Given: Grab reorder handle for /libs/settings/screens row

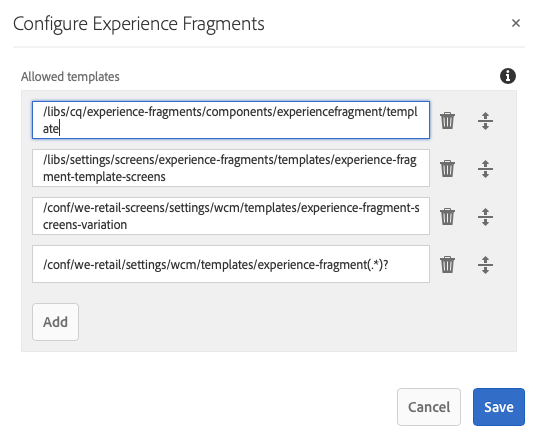Looking at the screenshot, I should (x=485, y=169).
